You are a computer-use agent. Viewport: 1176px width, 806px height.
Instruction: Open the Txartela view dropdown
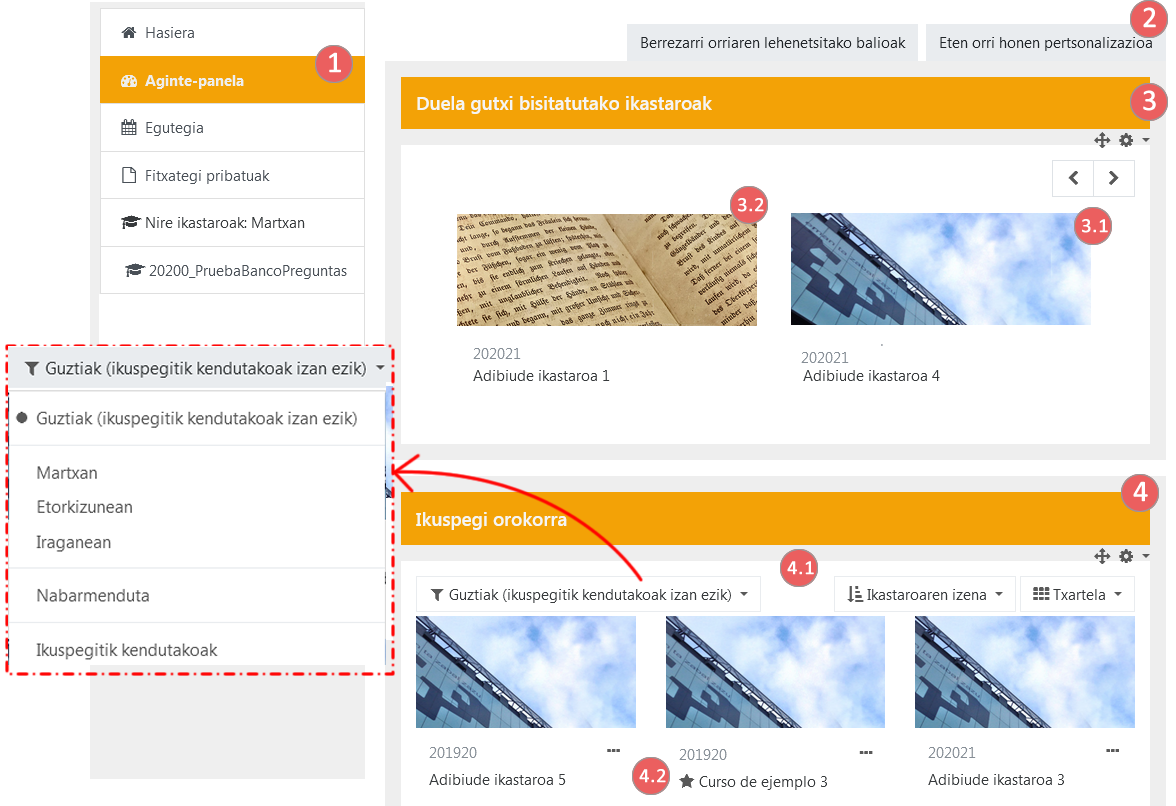[x=1077, y=594]
